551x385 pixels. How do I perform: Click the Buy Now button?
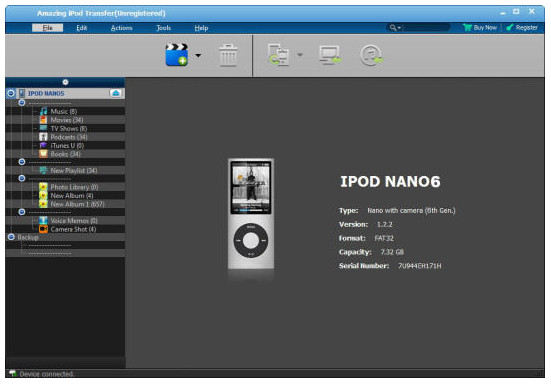click(x=480, y=27)
